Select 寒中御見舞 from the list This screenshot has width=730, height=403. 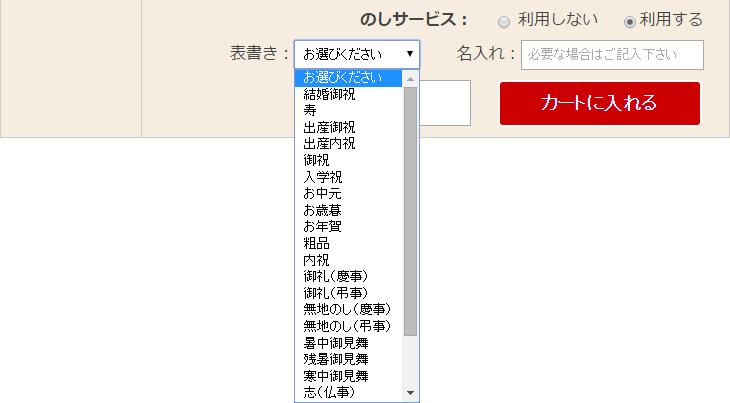pos(348,376)
